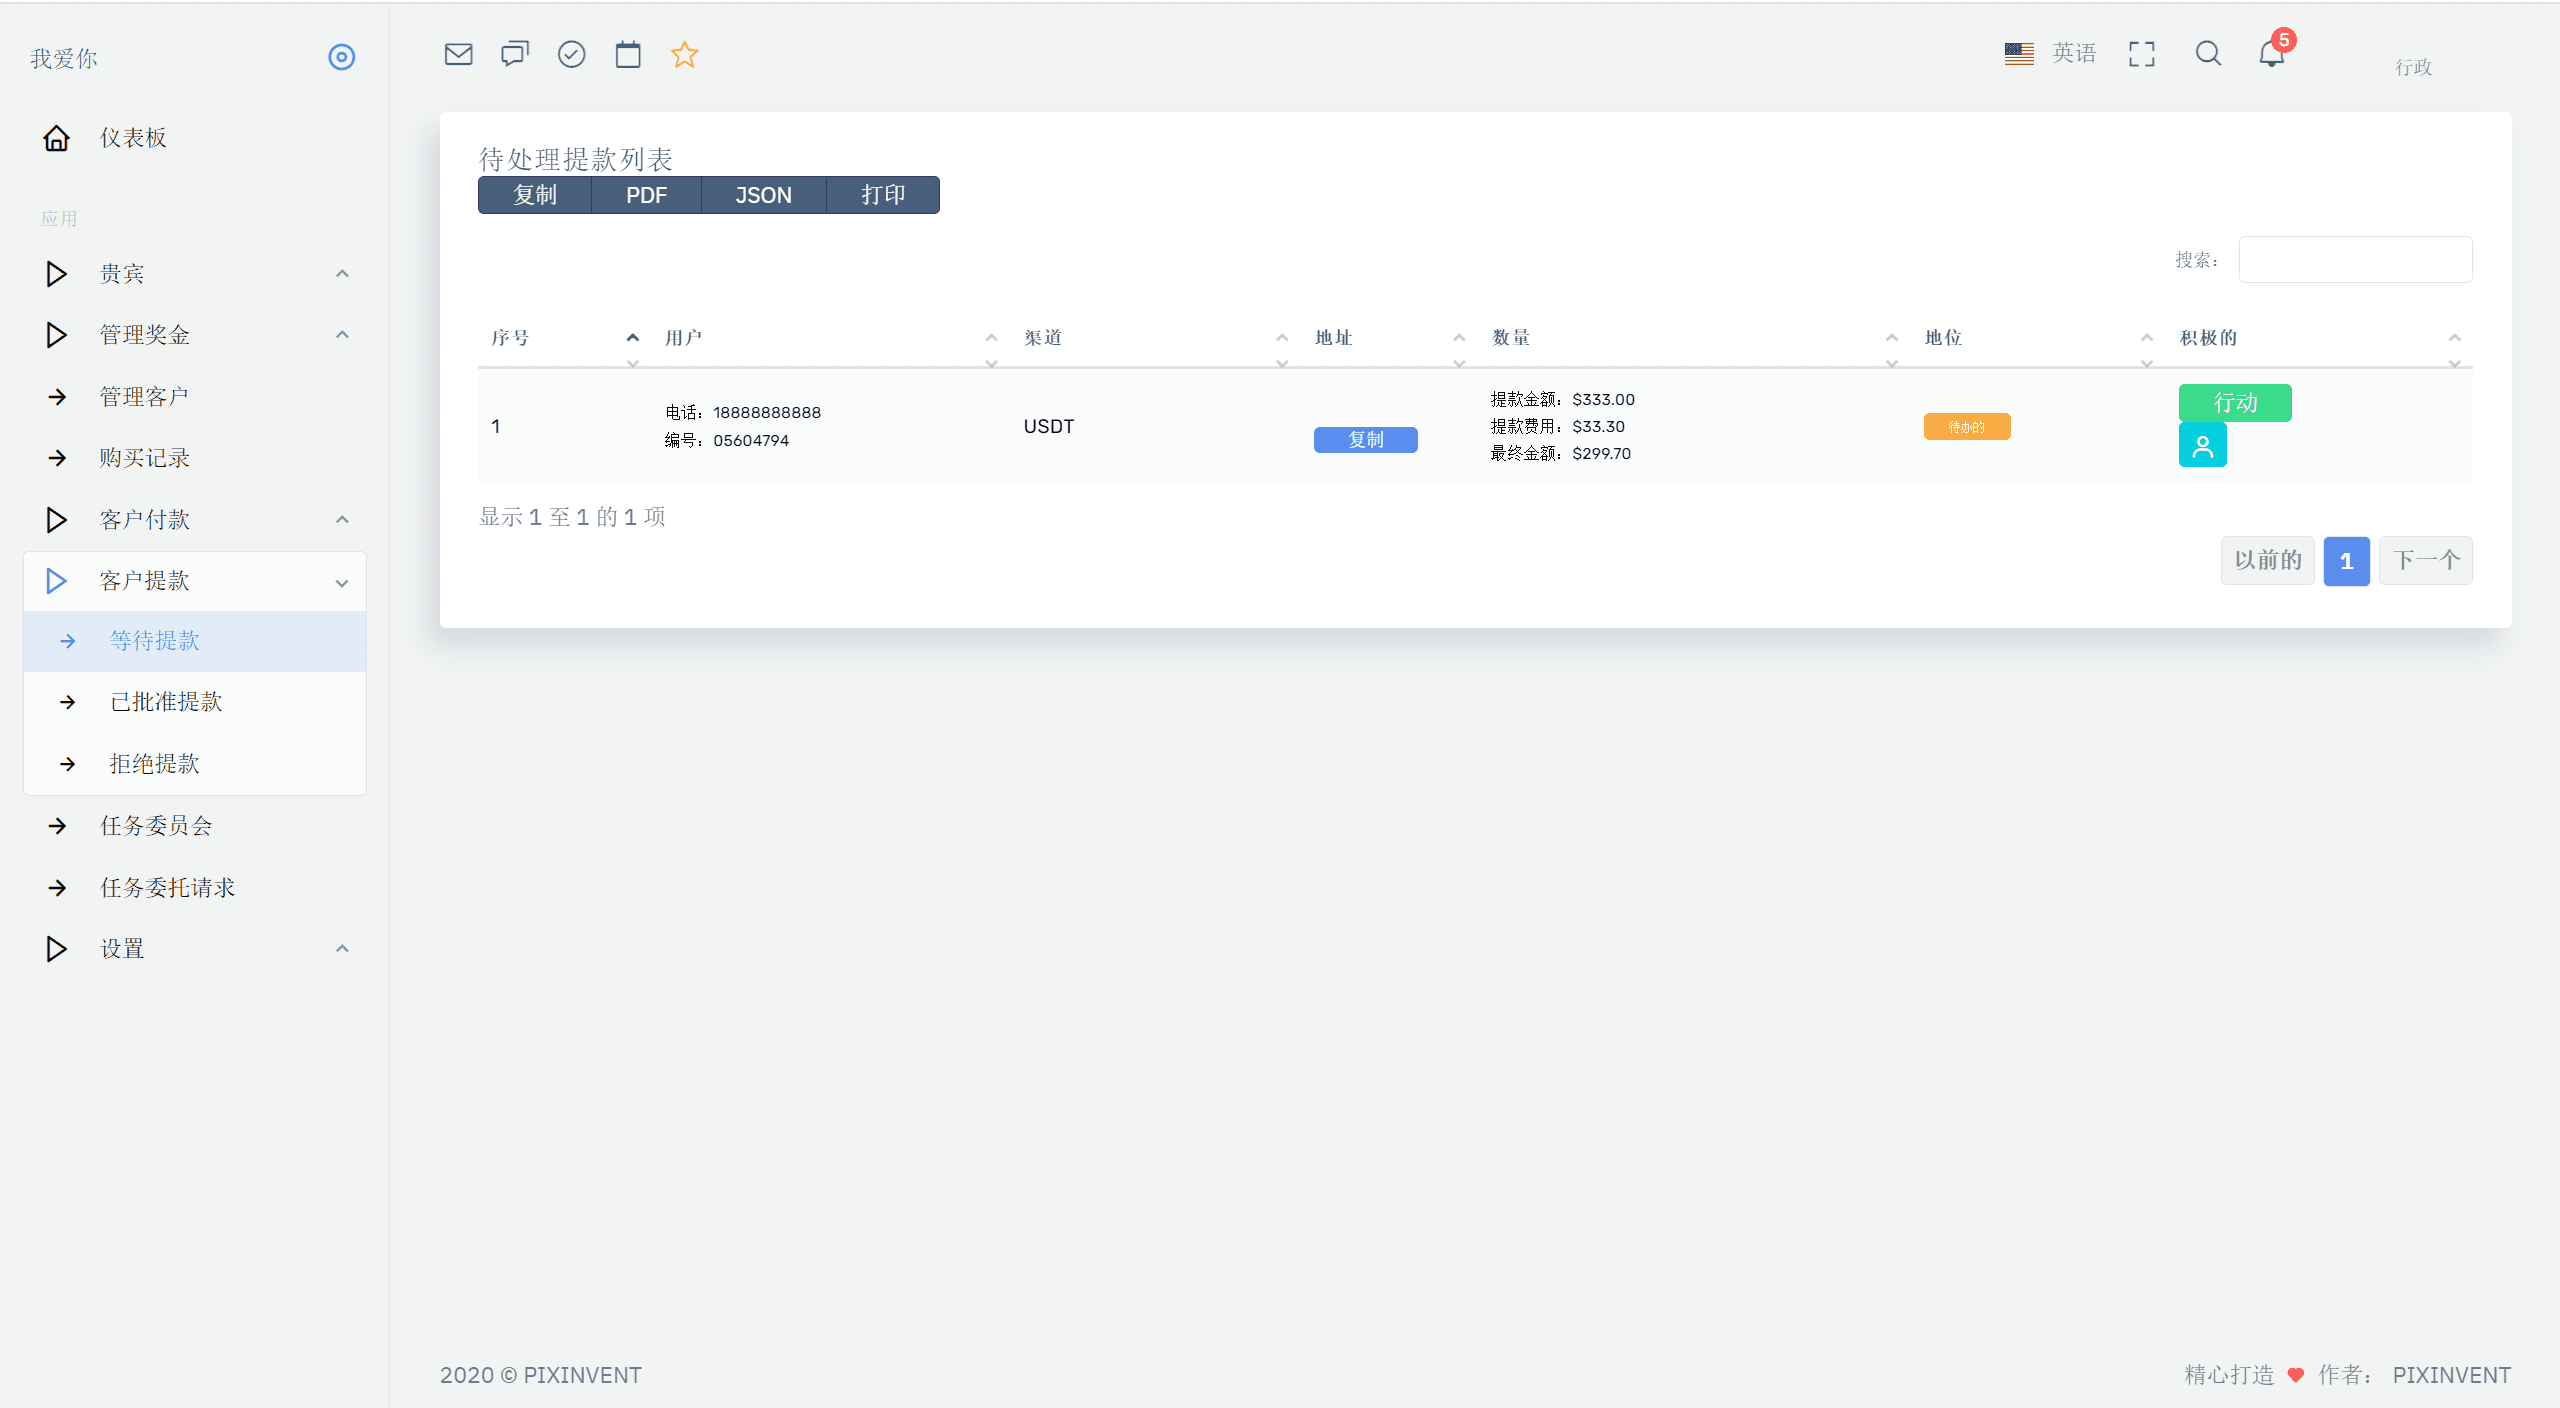Click the teal user profile icon
Screen dimensions: 2560x1408
[x=2202, y=445]
